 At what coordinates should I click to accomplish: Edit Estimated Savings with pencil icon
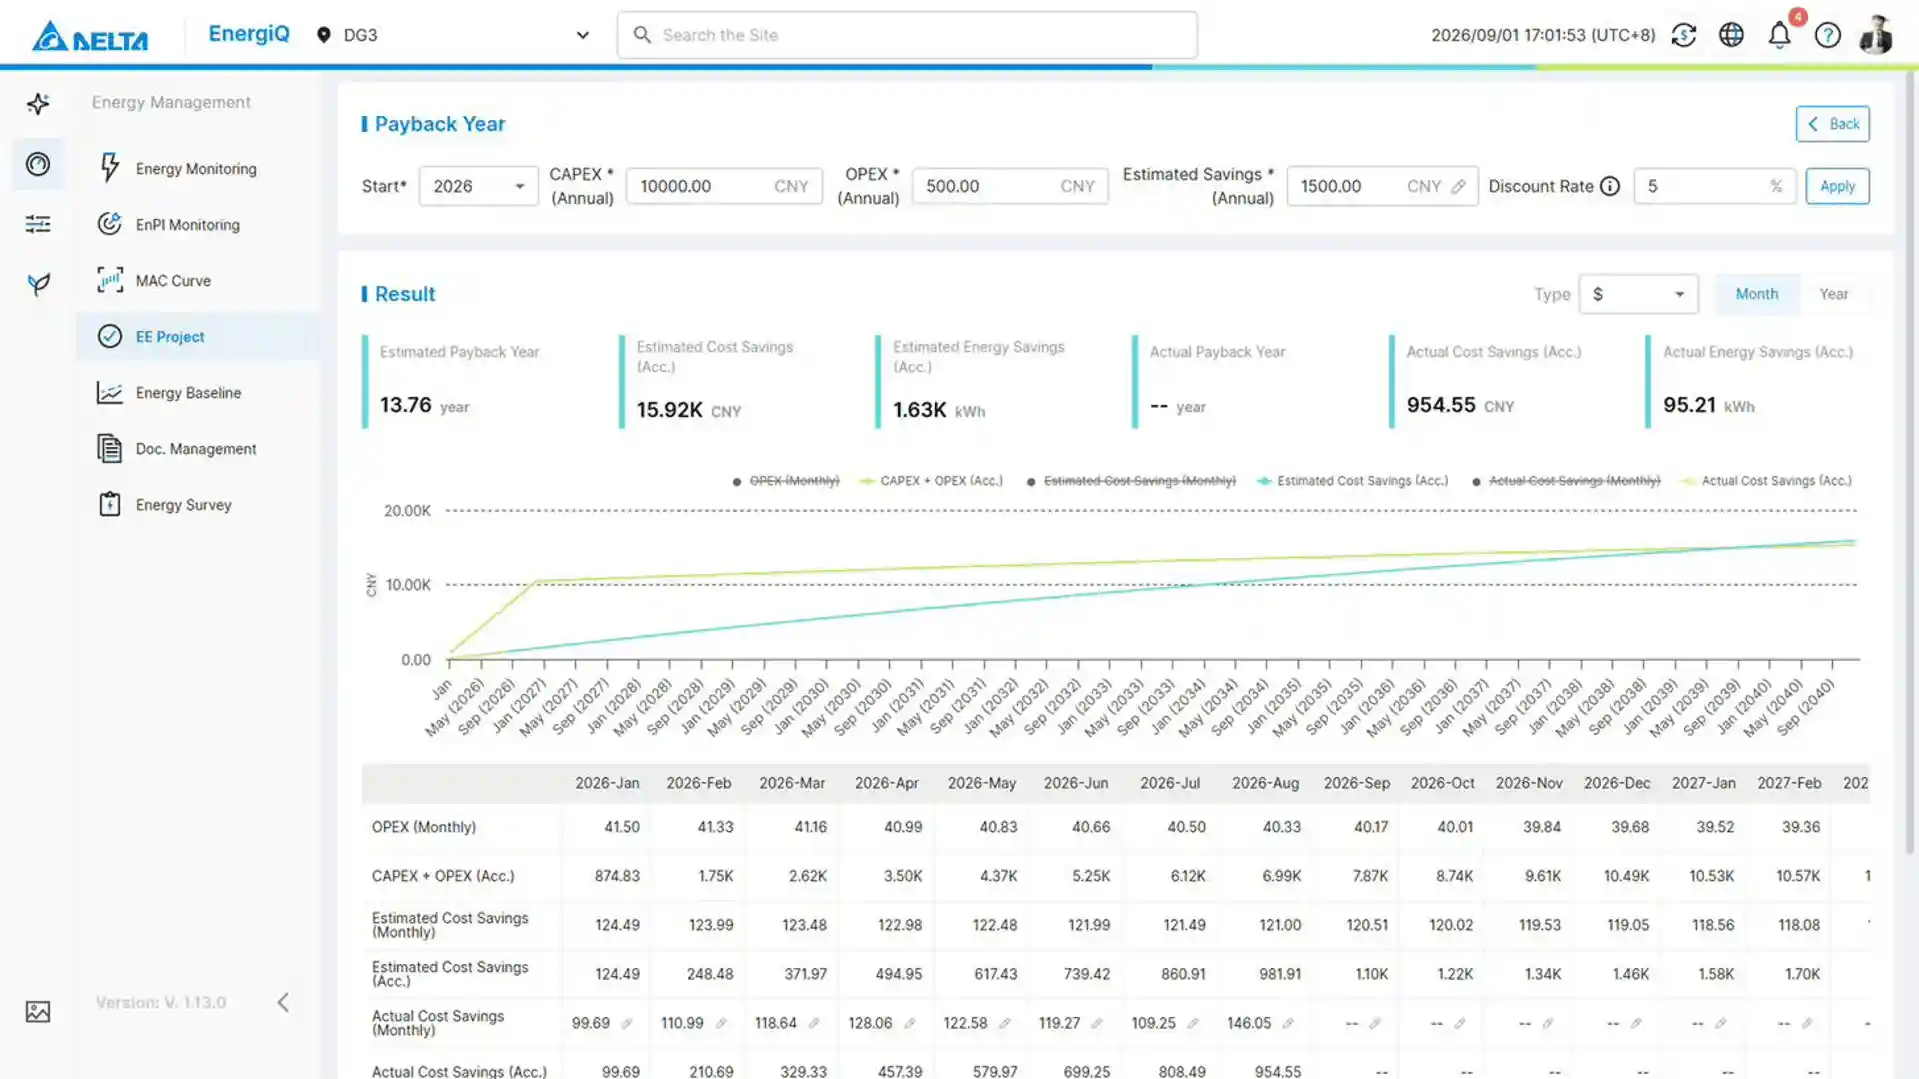(x=1458, y=186)
